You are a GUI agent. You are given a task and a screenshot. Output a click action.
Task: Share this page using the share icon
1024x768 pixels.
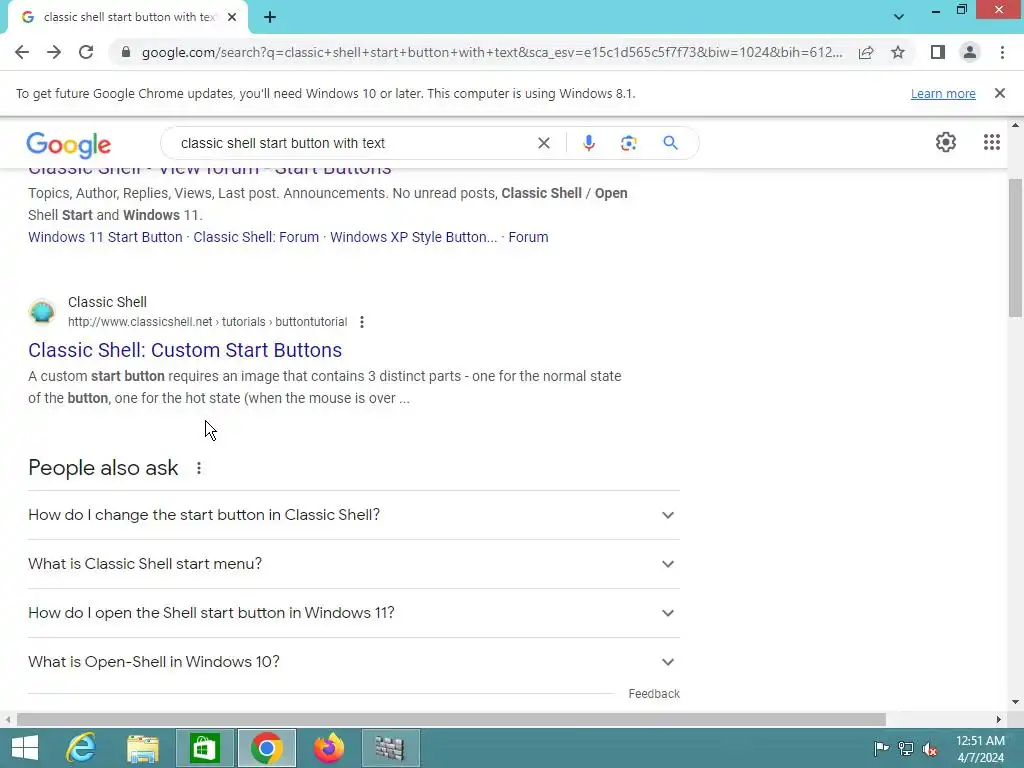tap(866, 52)
